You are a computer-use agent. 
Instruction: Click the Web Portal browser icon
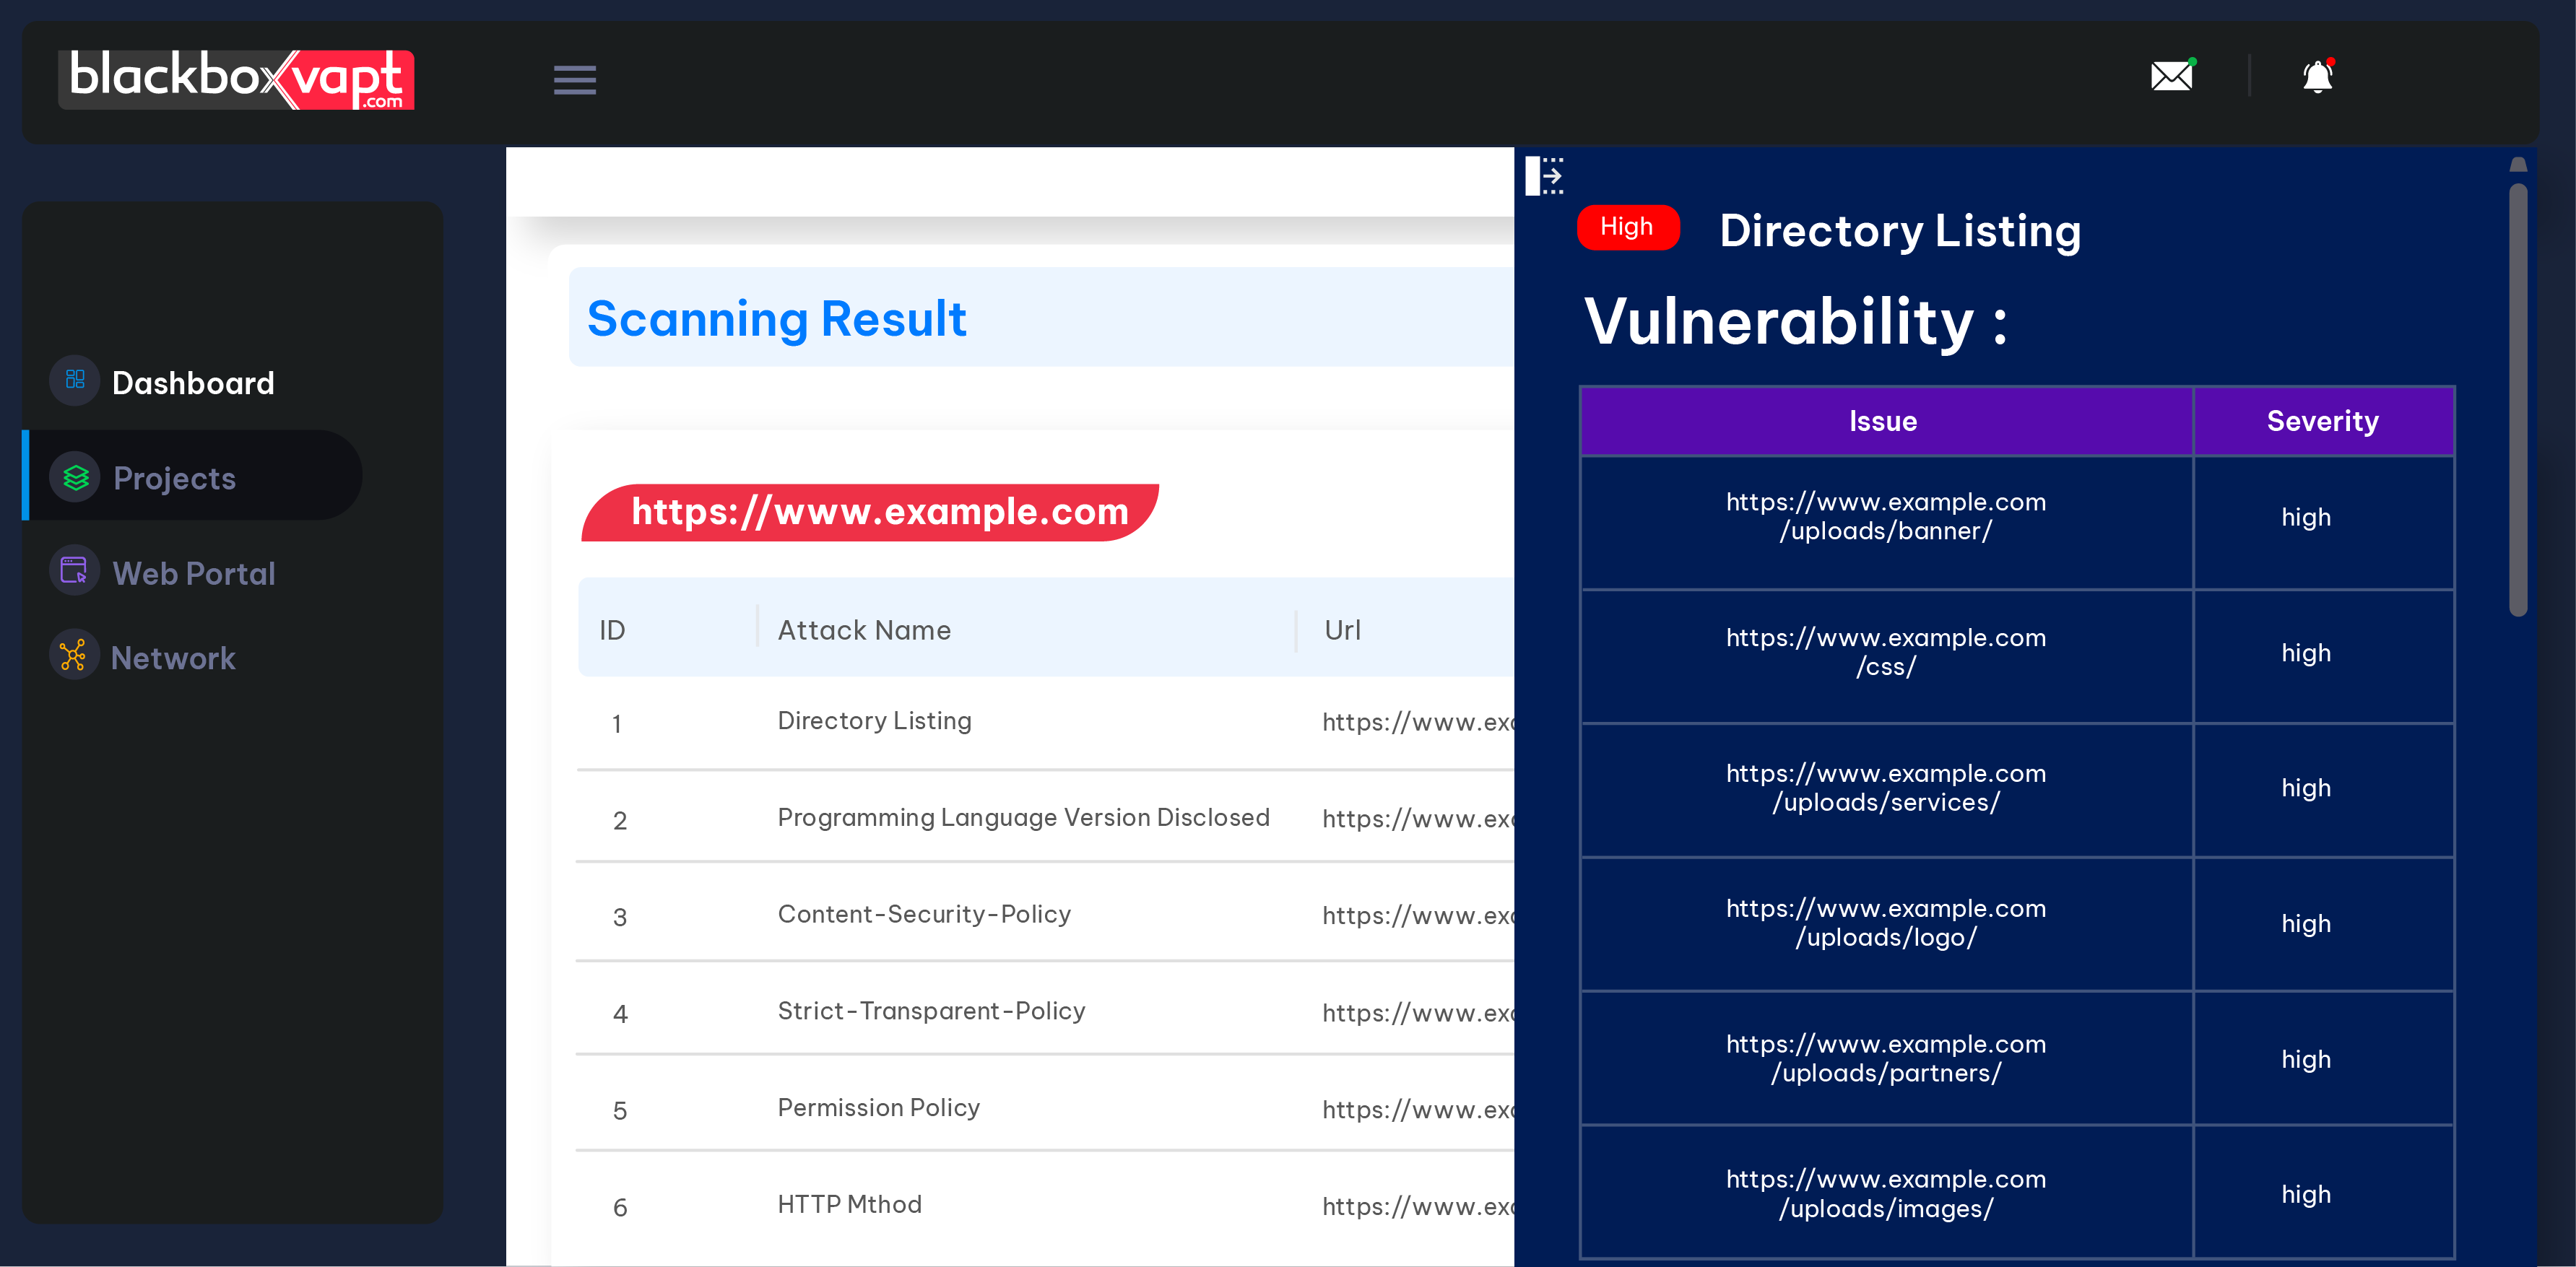click(74, 570)
